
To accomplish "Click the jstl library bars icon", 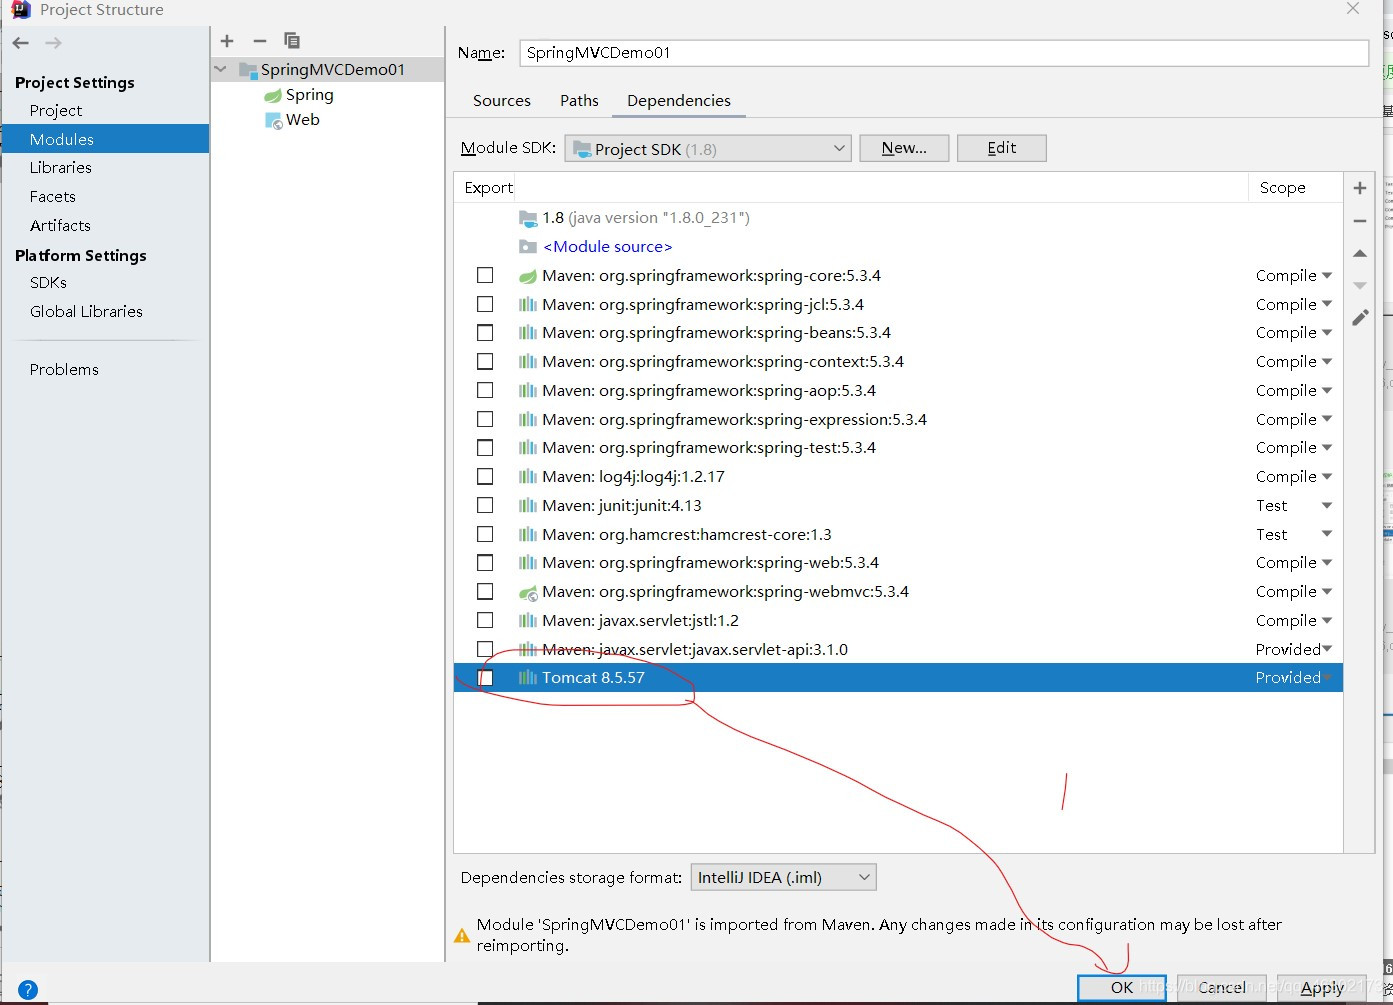I will click(x=528, y=621).
